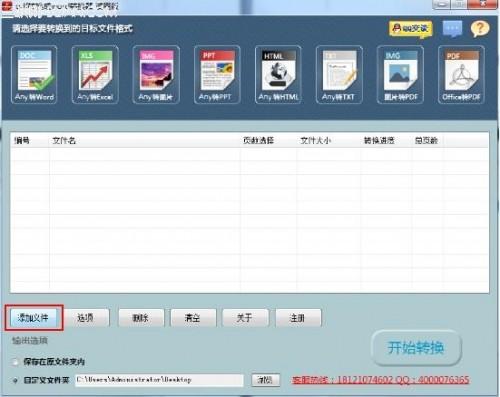Open the 关于 about button
The image size is (500, 397).
(x=245, y=318)
